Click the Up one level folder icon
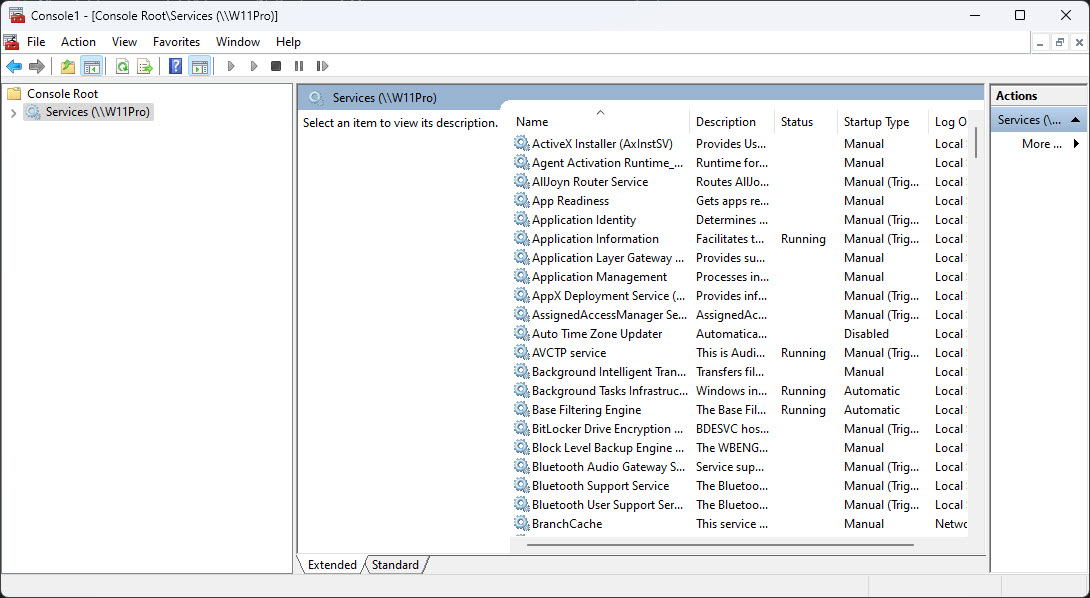The width and height of the screenshot is (1090, 598). pyautogui.click(x=67, y=66)
